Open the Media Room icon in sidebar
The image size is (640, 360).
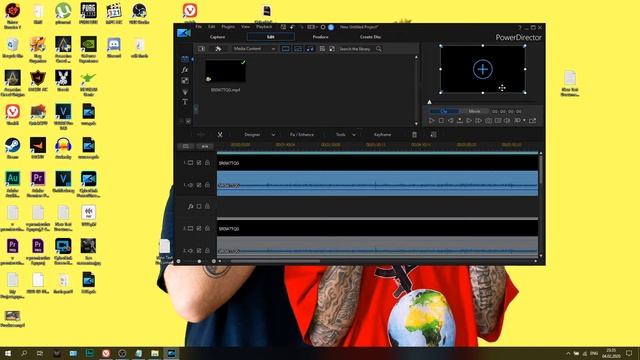pos(185,59)
